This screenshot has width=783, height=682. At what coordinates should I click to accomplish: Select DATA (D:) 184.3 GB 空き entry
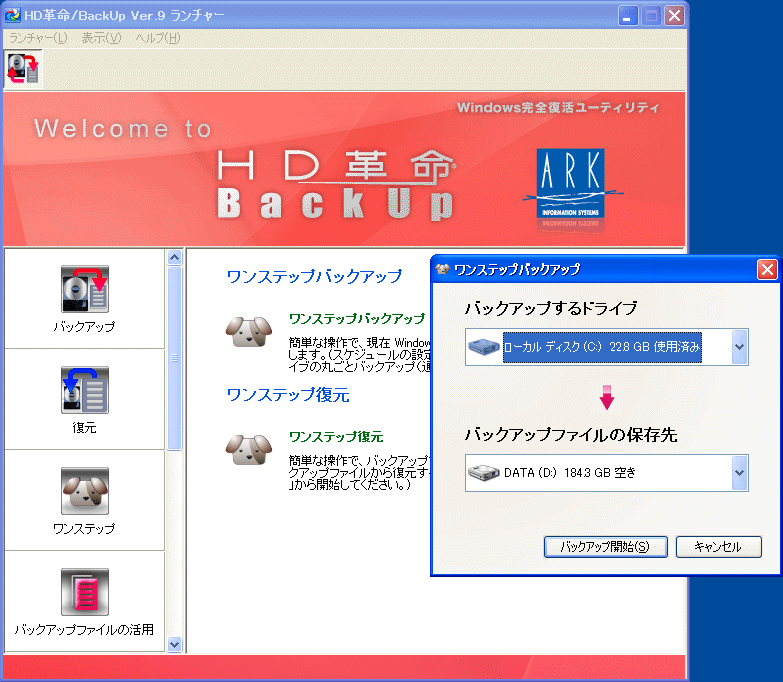(570, 472)
